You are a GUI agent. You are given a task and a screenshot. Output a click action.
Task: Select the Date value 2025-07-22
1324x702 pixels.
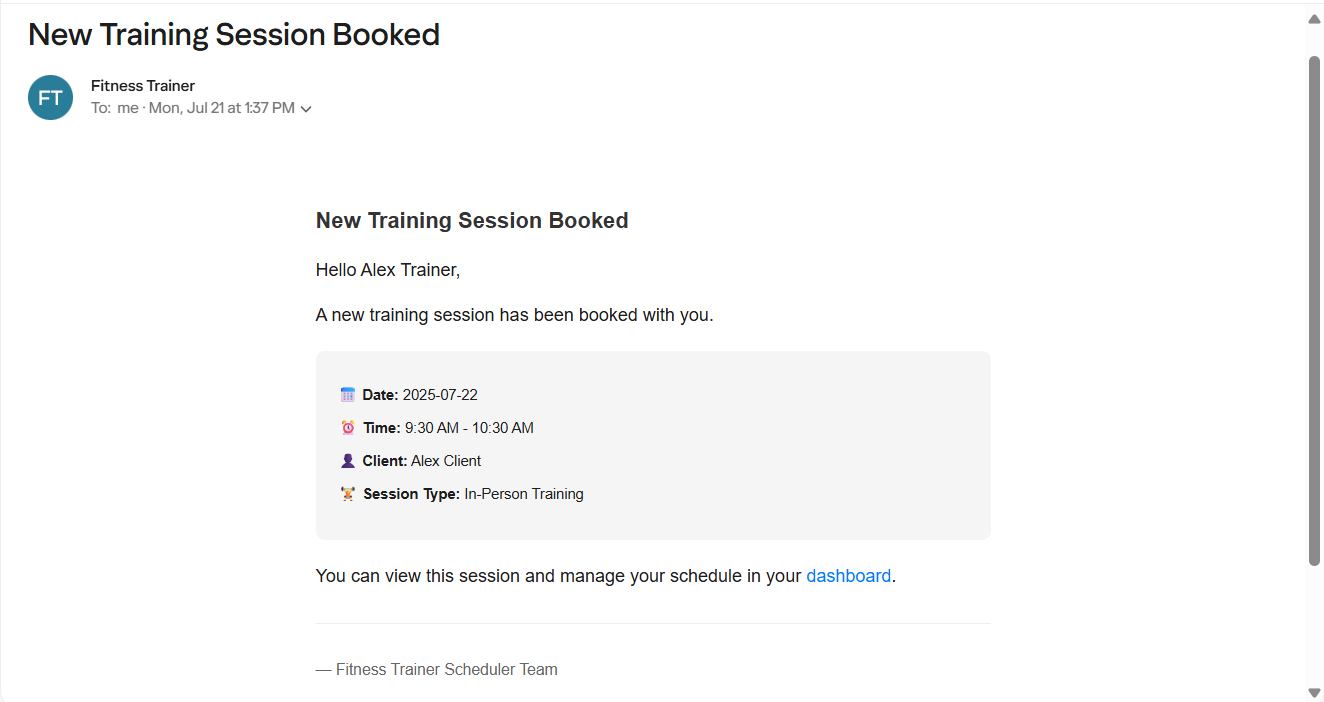click(x=440, y=394)
